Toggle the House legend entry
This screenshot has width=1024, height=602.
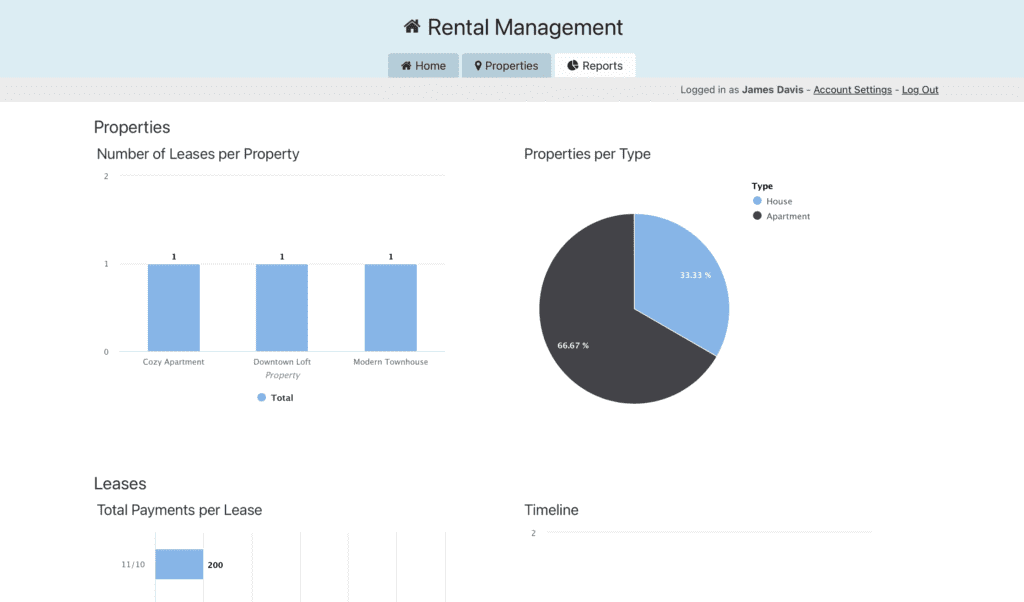pyautogui.click(x=757, y=201)
